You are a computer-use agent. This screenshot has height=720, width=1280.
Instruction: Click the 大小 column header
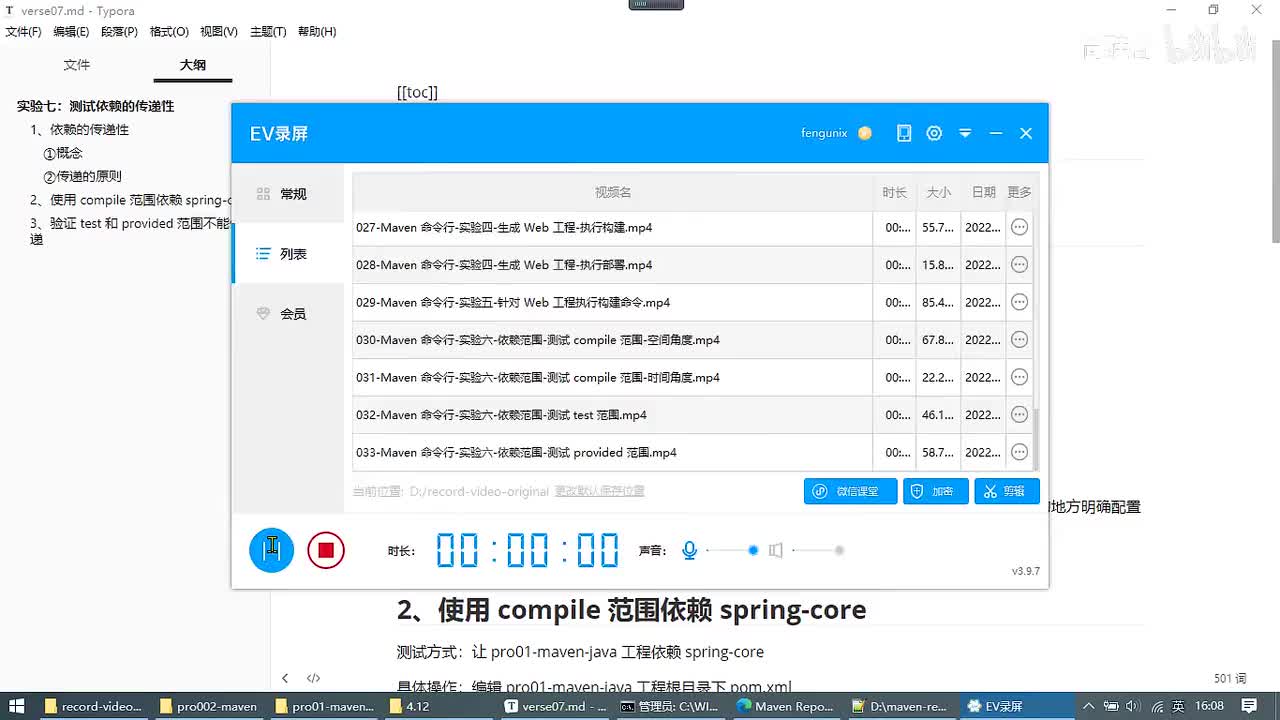click(938, 192)
